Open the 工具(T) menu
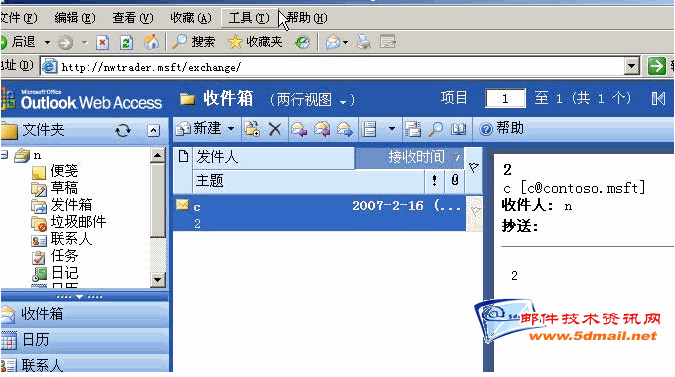675x377 pixels. tap(249, 18)
